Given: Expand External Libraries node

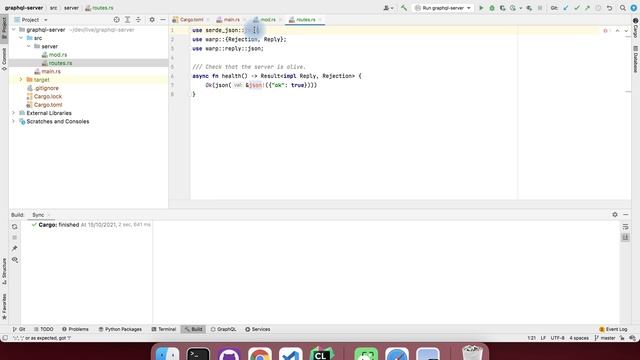Looking at the screenshot, I should click(13, 113).
